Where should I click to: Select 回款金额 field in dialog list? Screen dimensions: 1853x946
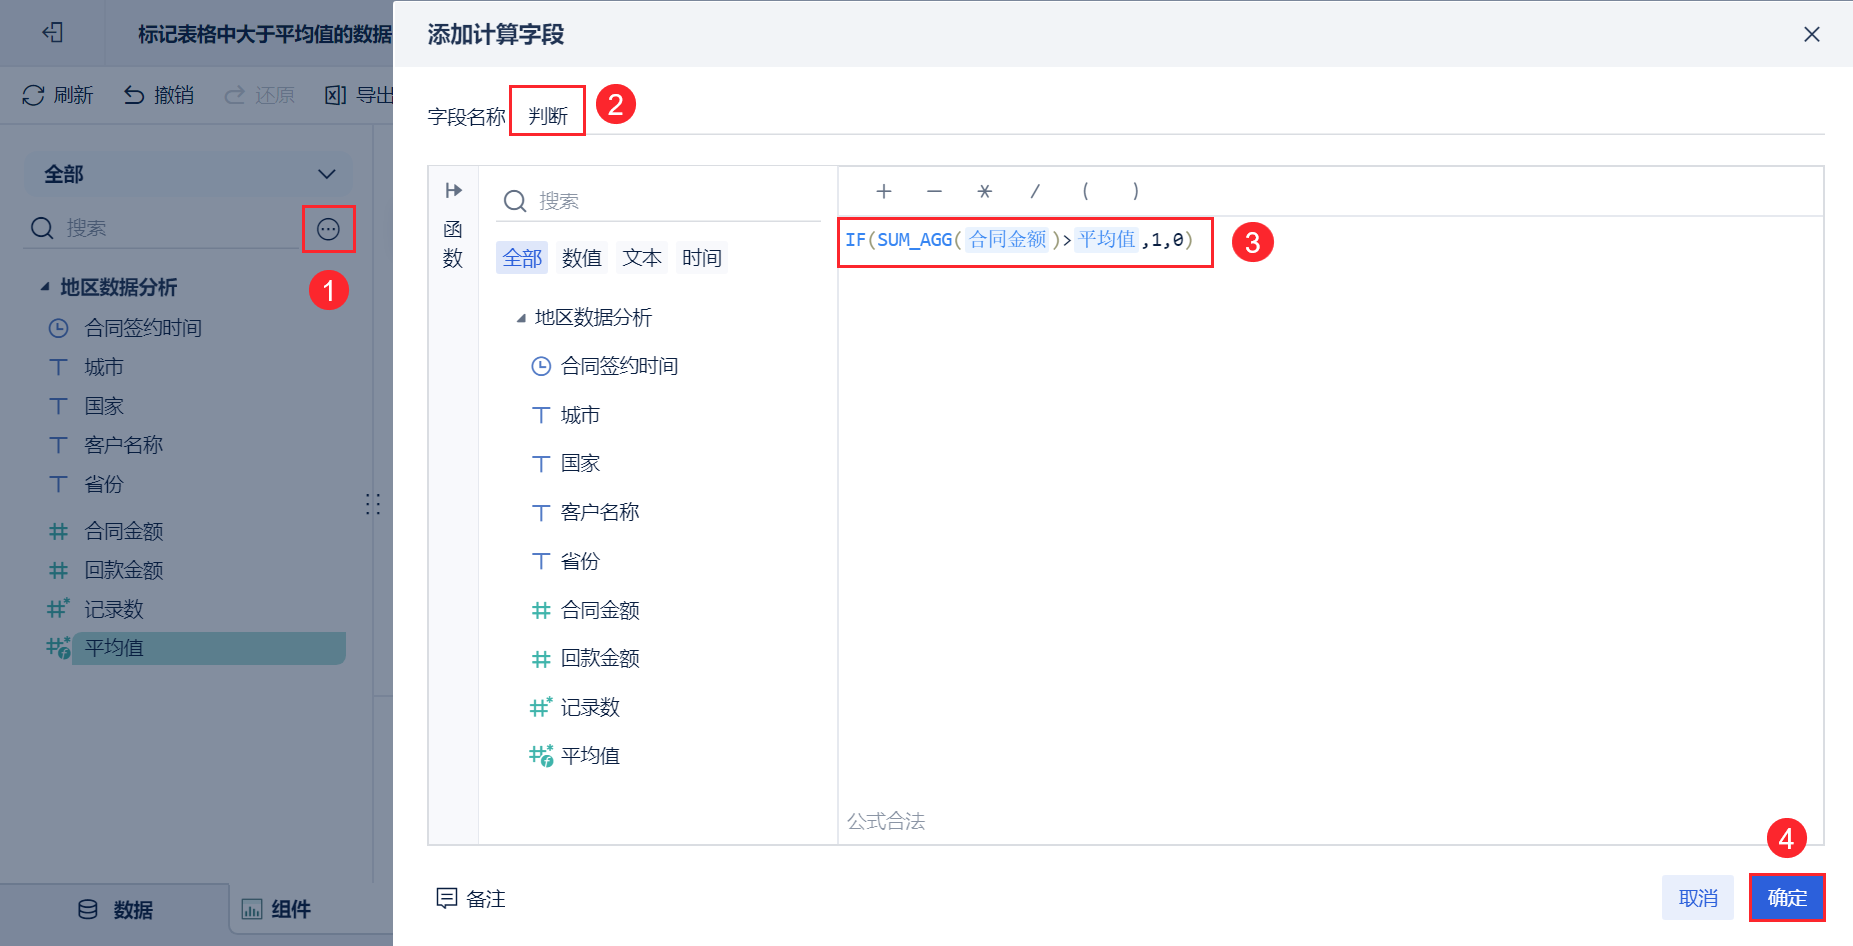585,658
